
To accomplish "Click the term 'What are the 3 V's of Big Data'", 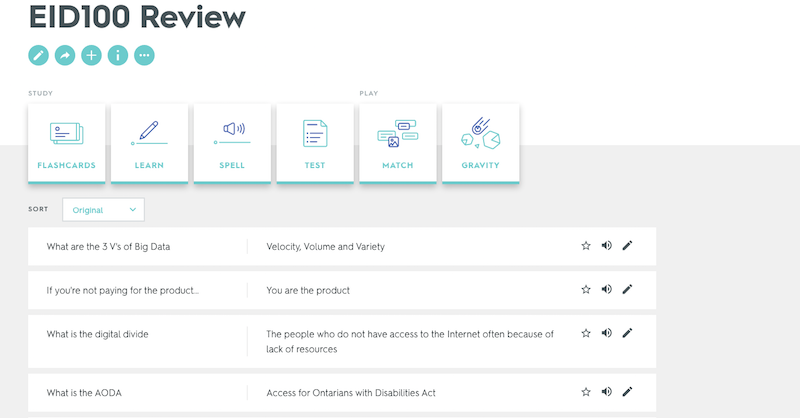I will pos(108,247).
